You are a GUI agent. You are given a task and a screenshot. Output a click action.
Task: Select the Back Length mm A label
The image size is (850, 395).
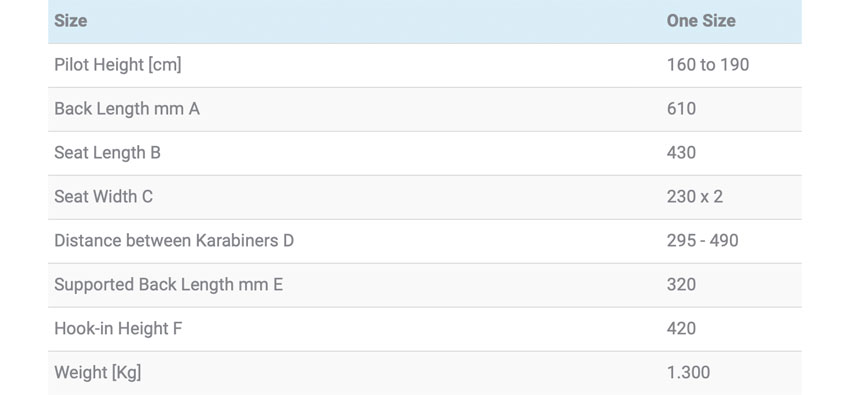click(x=127, y=109)
